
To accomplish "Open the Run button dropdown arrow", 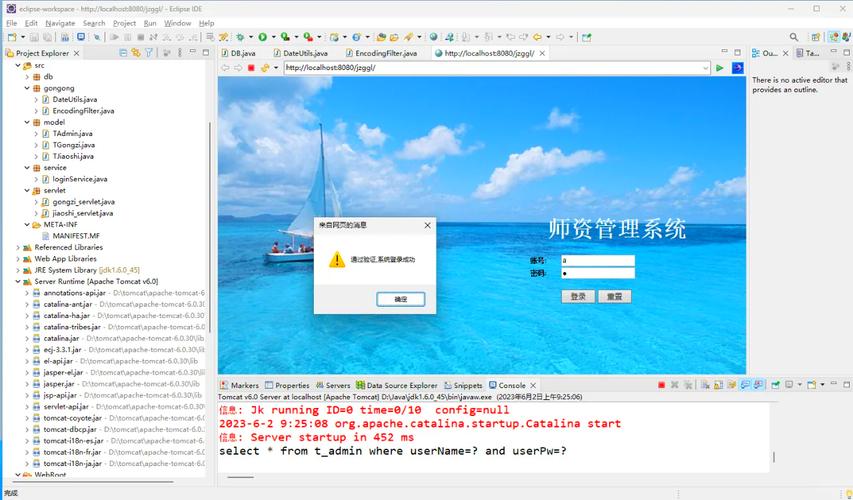I will [x=273, y=37].
